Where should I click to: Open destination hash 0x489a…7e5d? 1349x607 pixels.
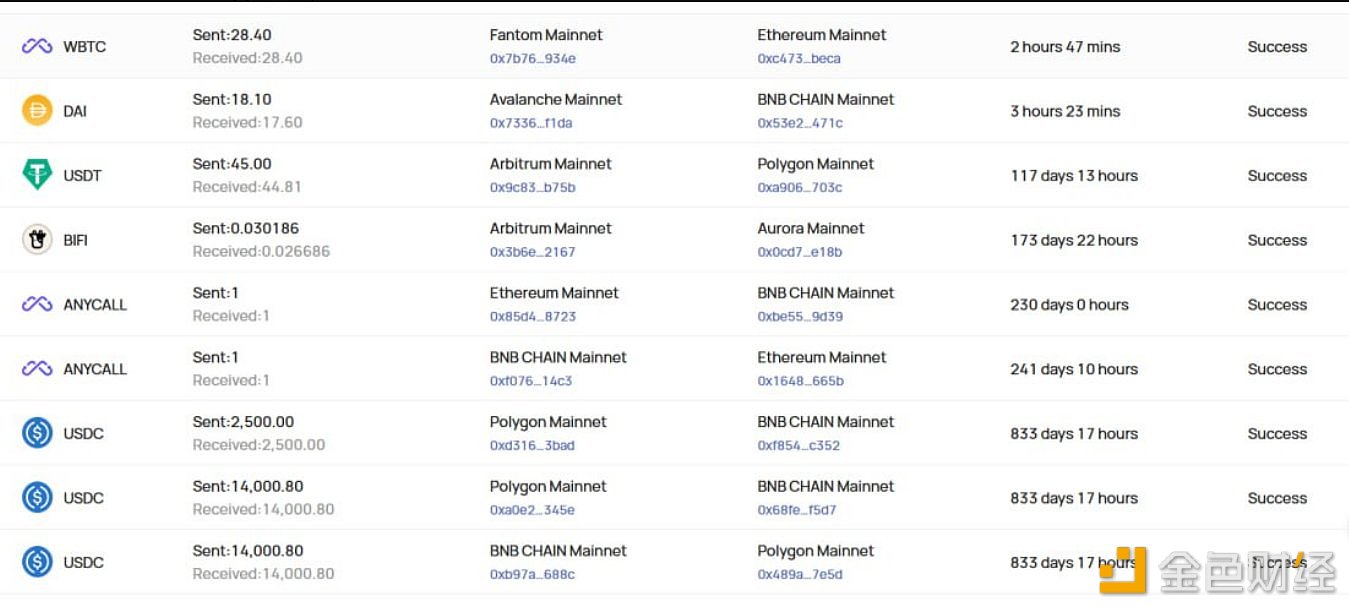coord(800,574)
